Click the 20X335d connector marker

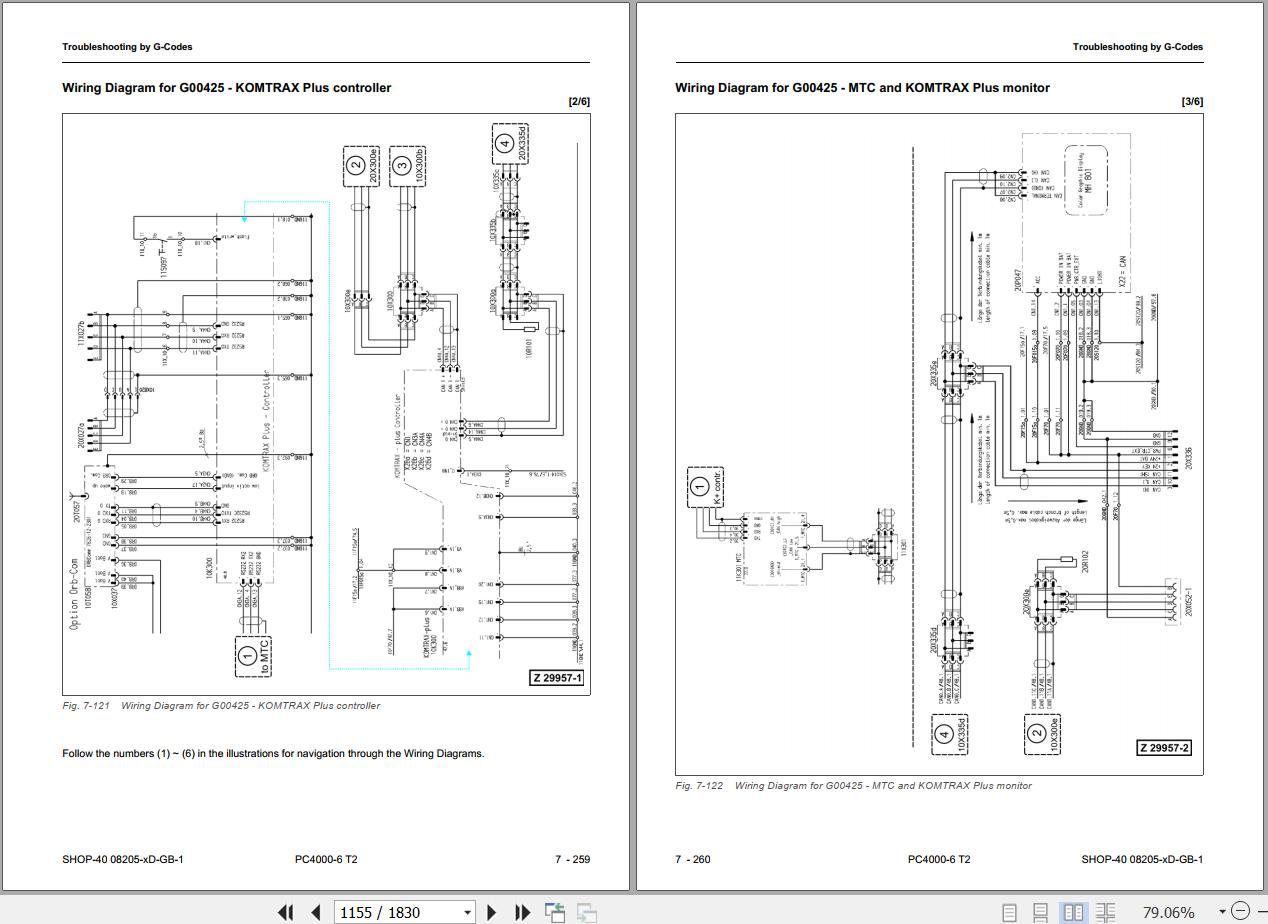point(509,143)
